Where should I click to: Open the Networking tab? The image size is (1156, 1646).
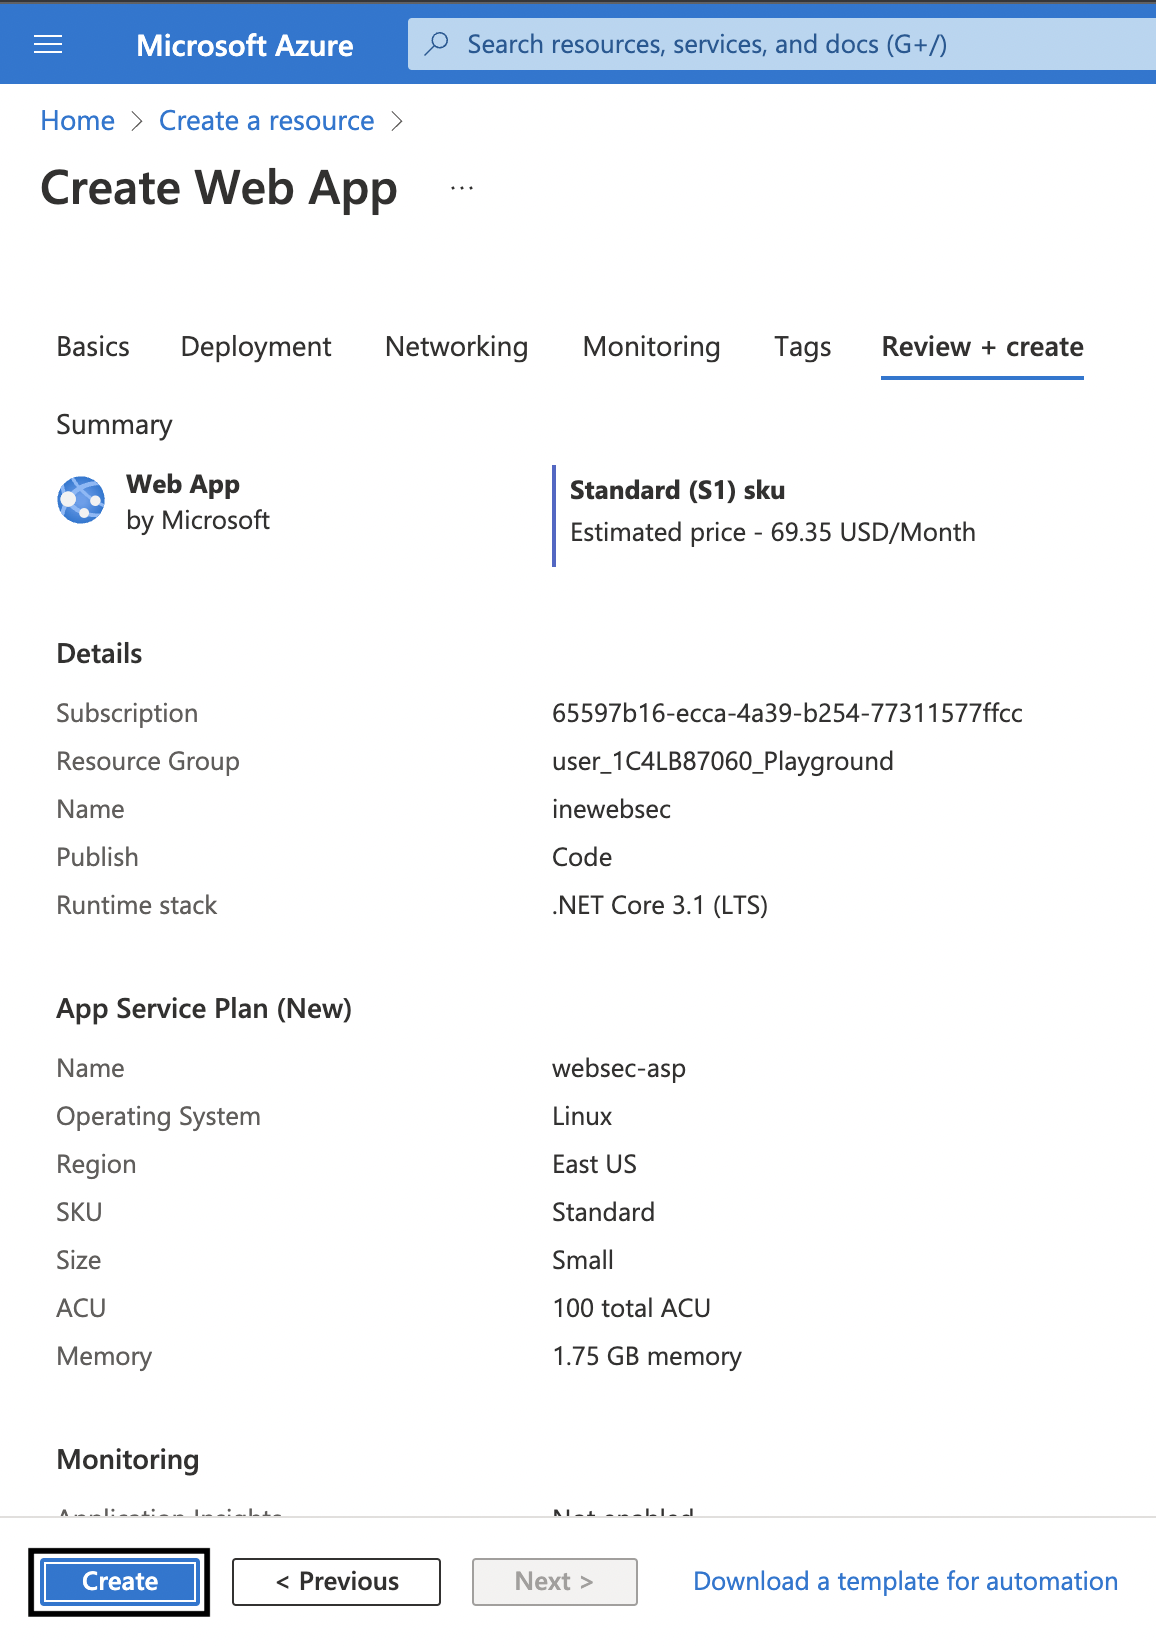456,347
